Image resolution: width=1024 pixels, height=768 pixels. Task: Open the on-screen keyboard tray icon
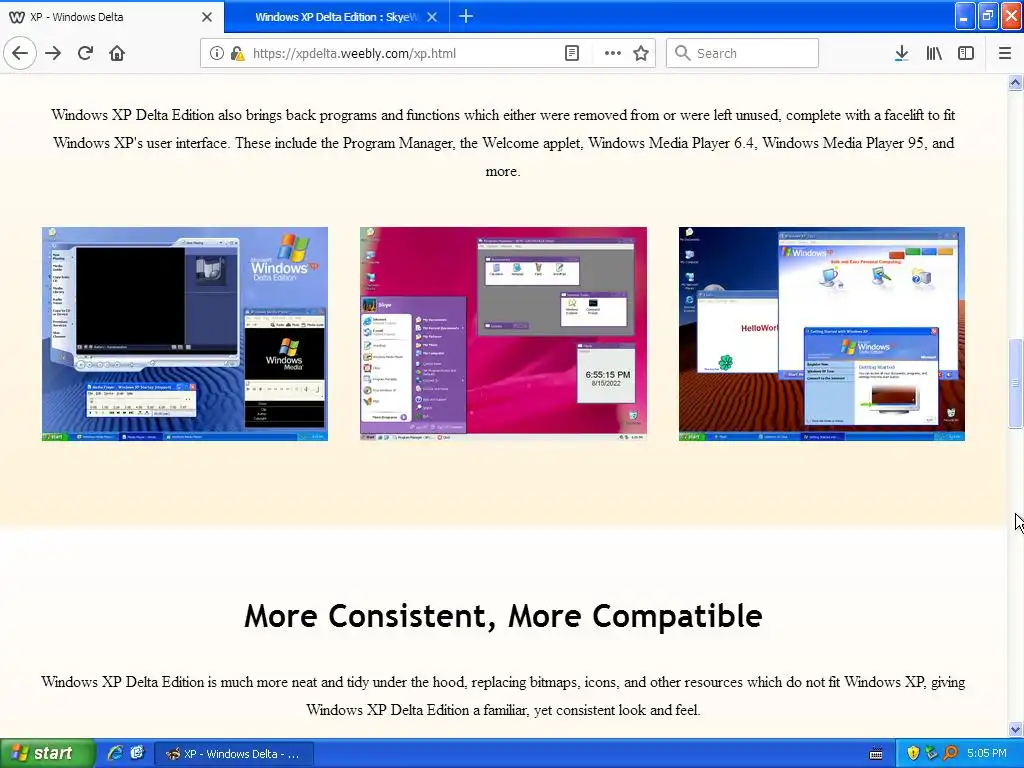tap(876, 754)
